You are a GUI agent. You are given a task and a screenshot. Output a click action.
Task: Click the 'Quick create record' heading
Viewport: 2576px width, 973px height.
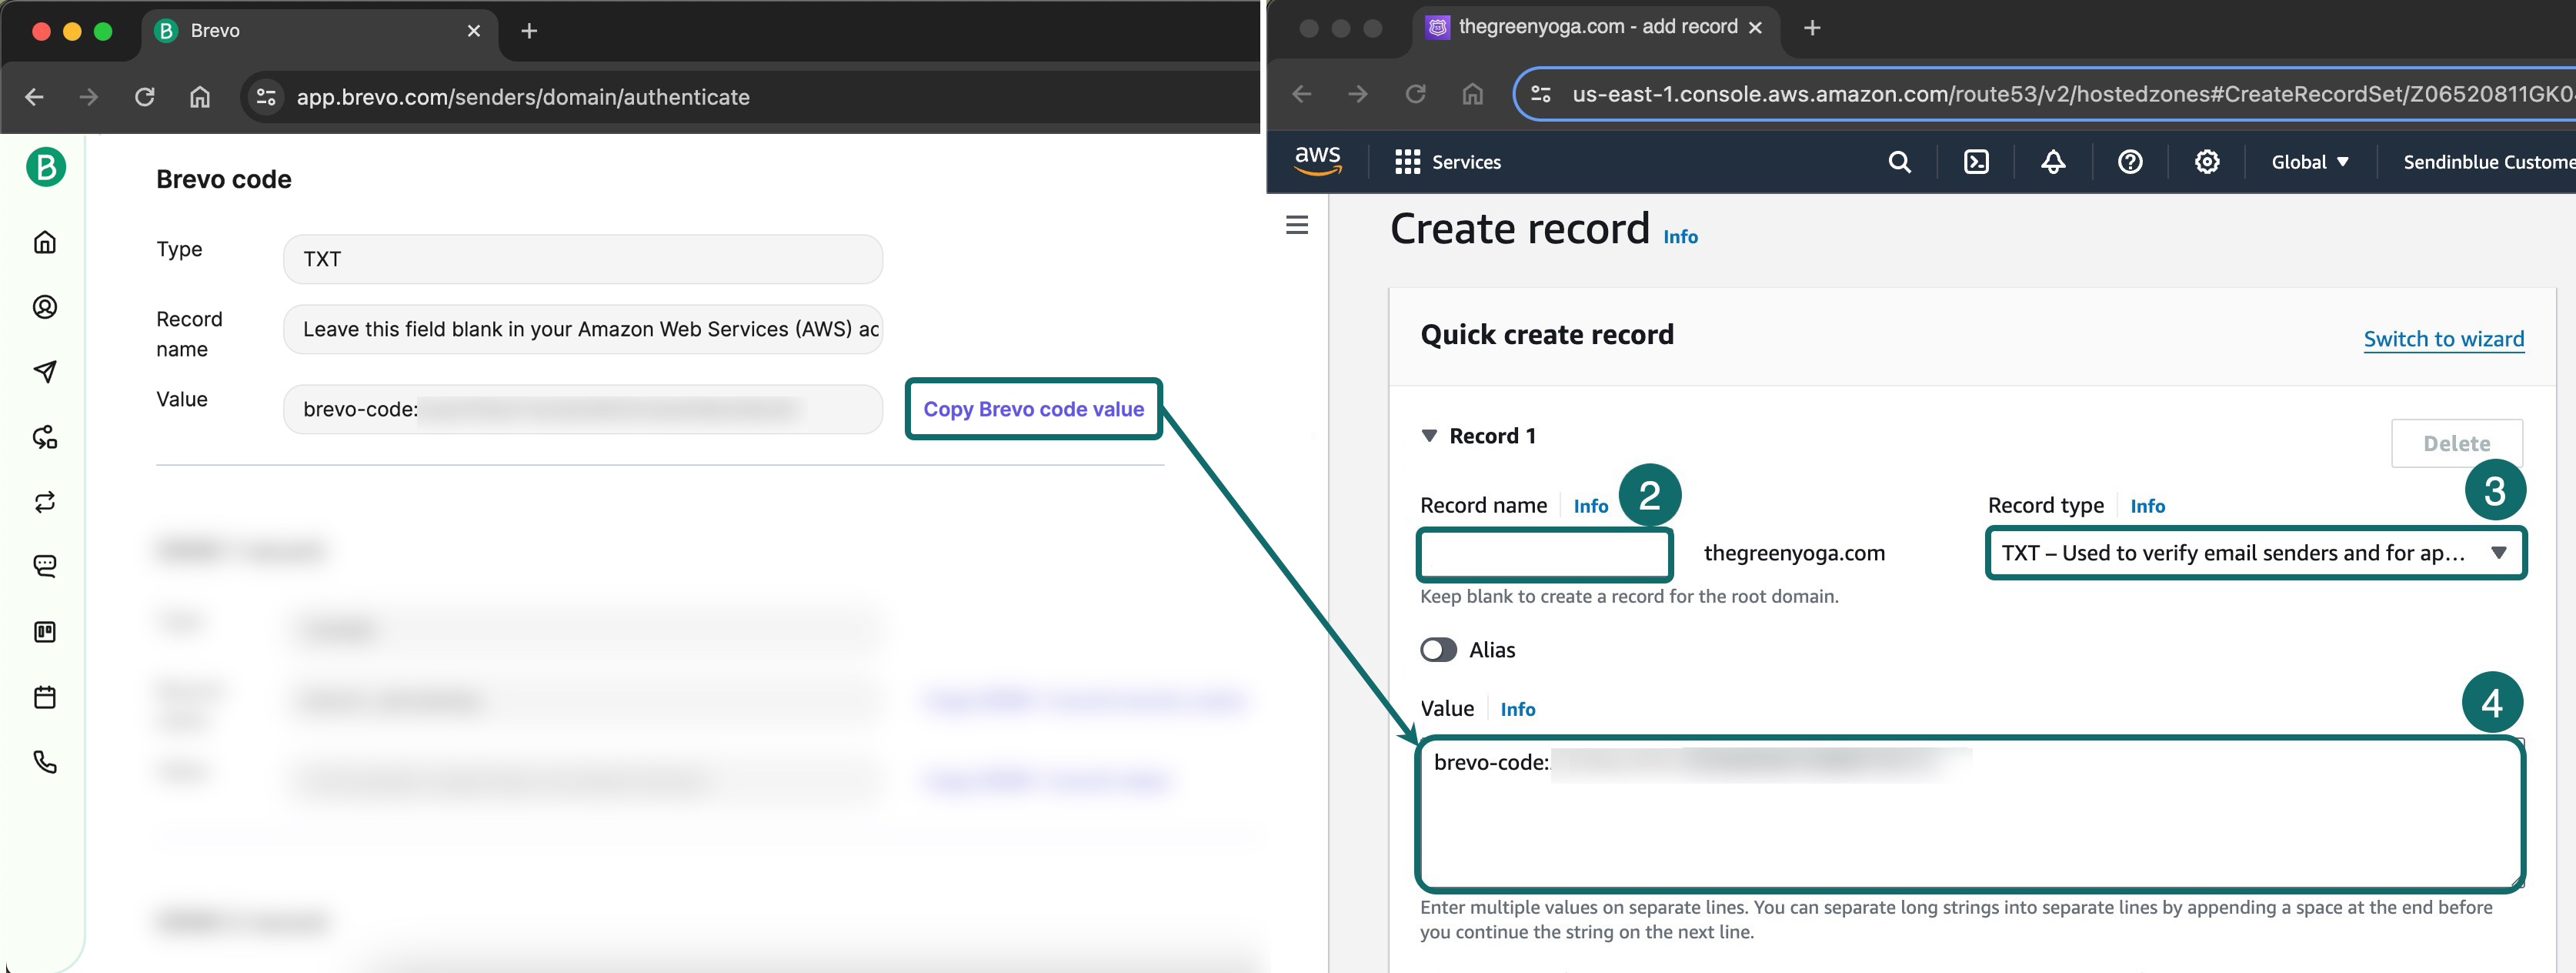point(1547,335)
